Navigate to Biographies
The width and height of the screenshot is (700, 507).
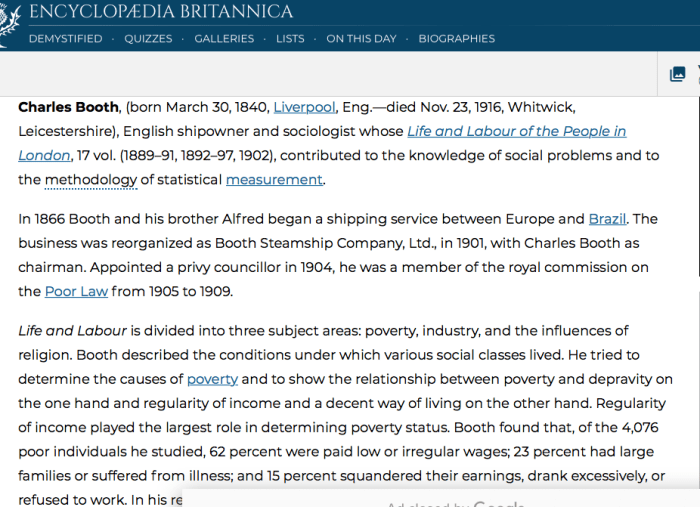(x=456, y=39)
